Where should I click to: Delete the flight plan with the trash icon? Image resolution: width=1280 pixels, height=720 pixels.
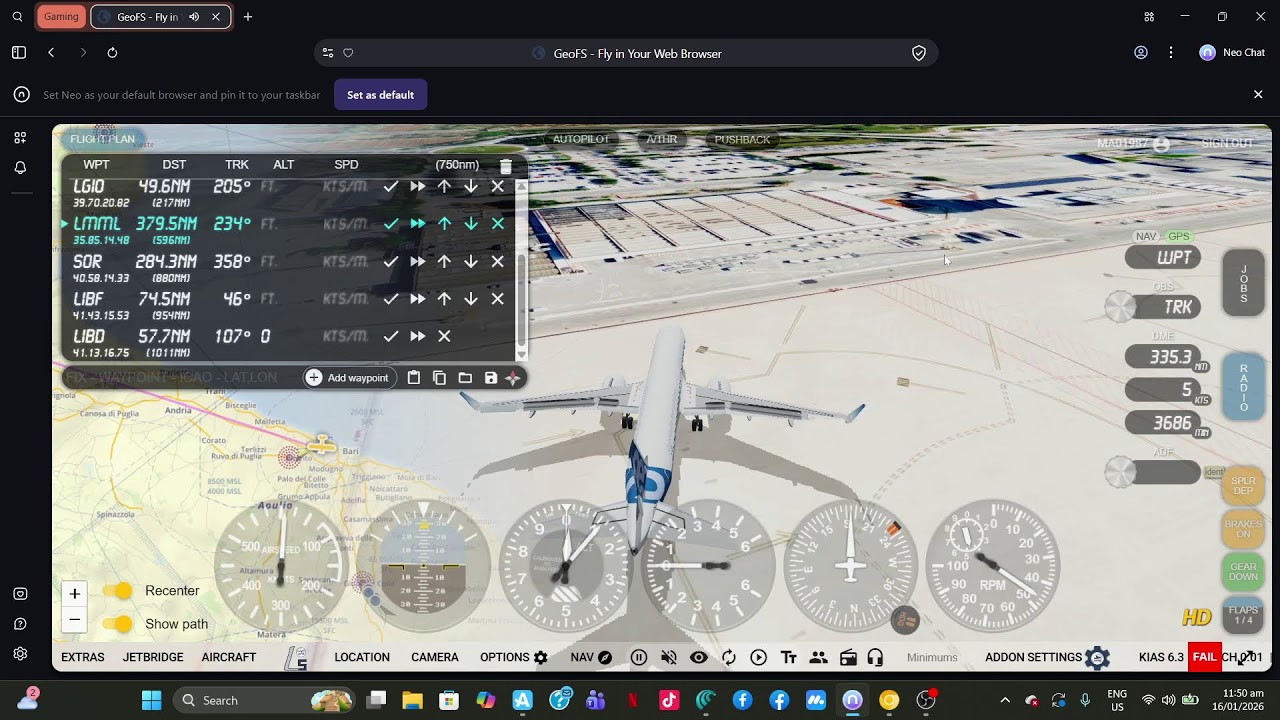[x=506, y=166]
